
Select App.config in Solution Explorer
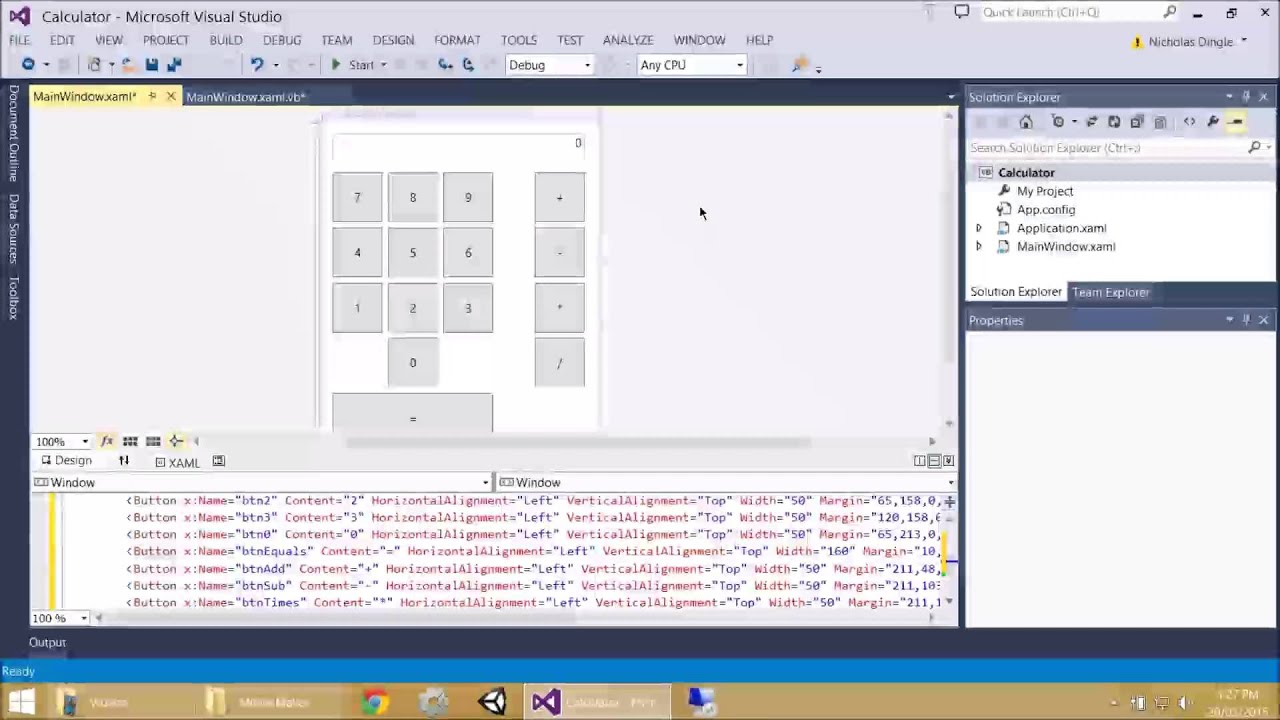1046,209
